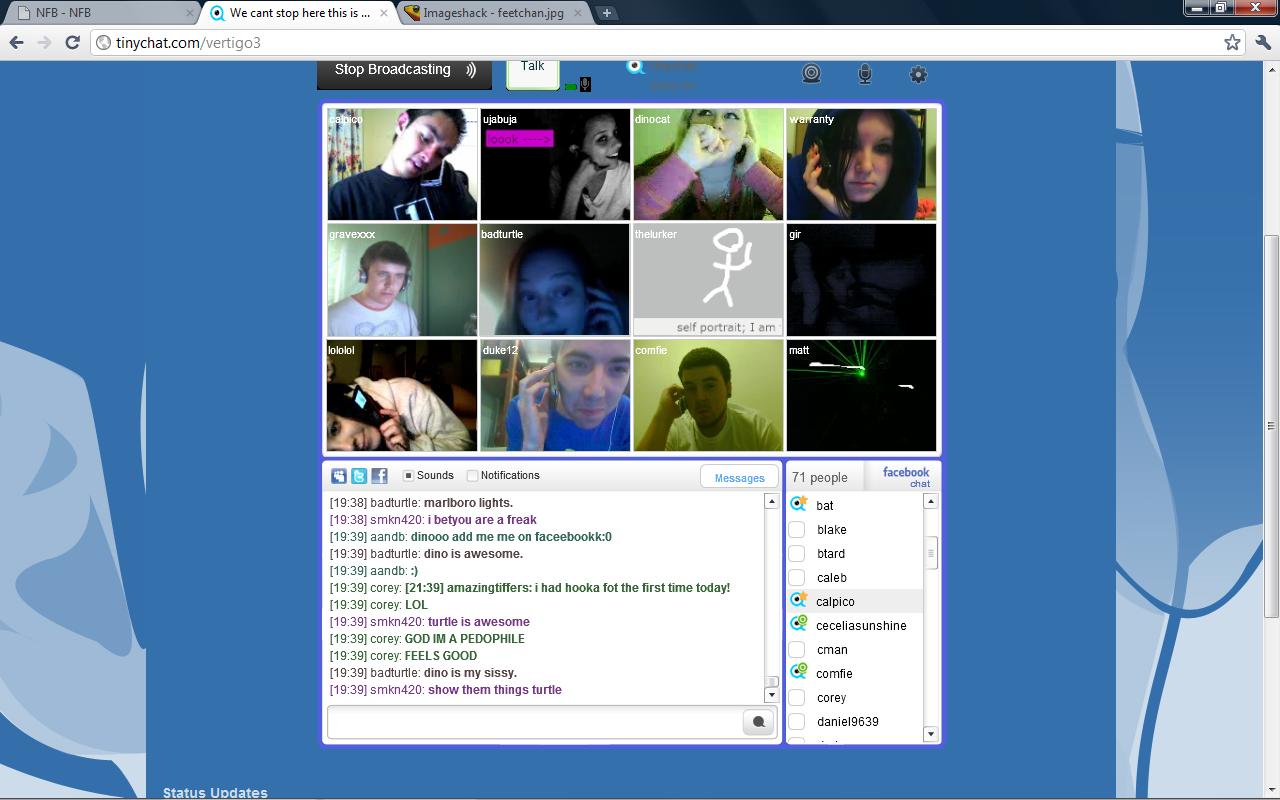Tick the checkbox next to blake

pos(797,530)
